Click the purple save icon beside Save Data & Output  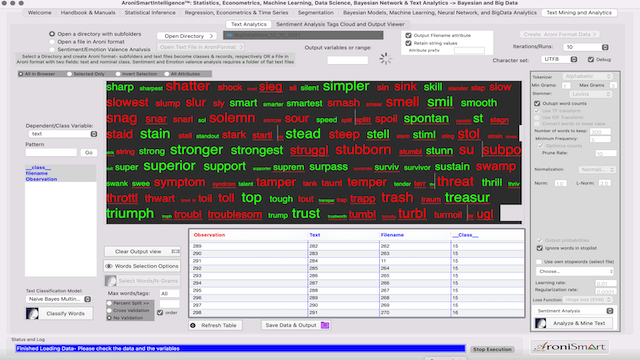pyautogui.click(x=325, y=325)
